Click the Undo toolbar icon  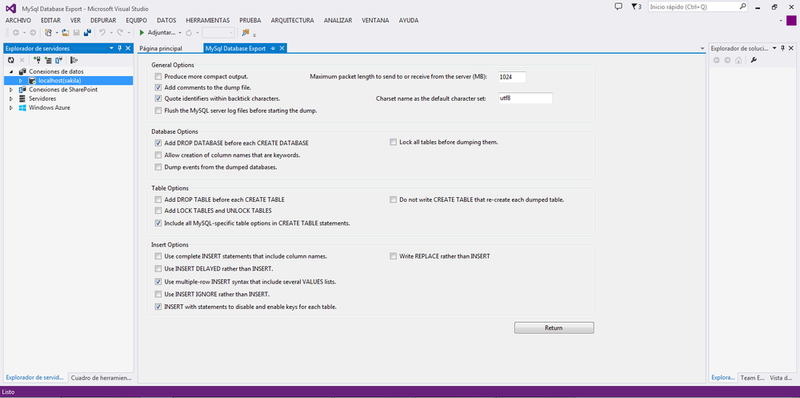103,33
